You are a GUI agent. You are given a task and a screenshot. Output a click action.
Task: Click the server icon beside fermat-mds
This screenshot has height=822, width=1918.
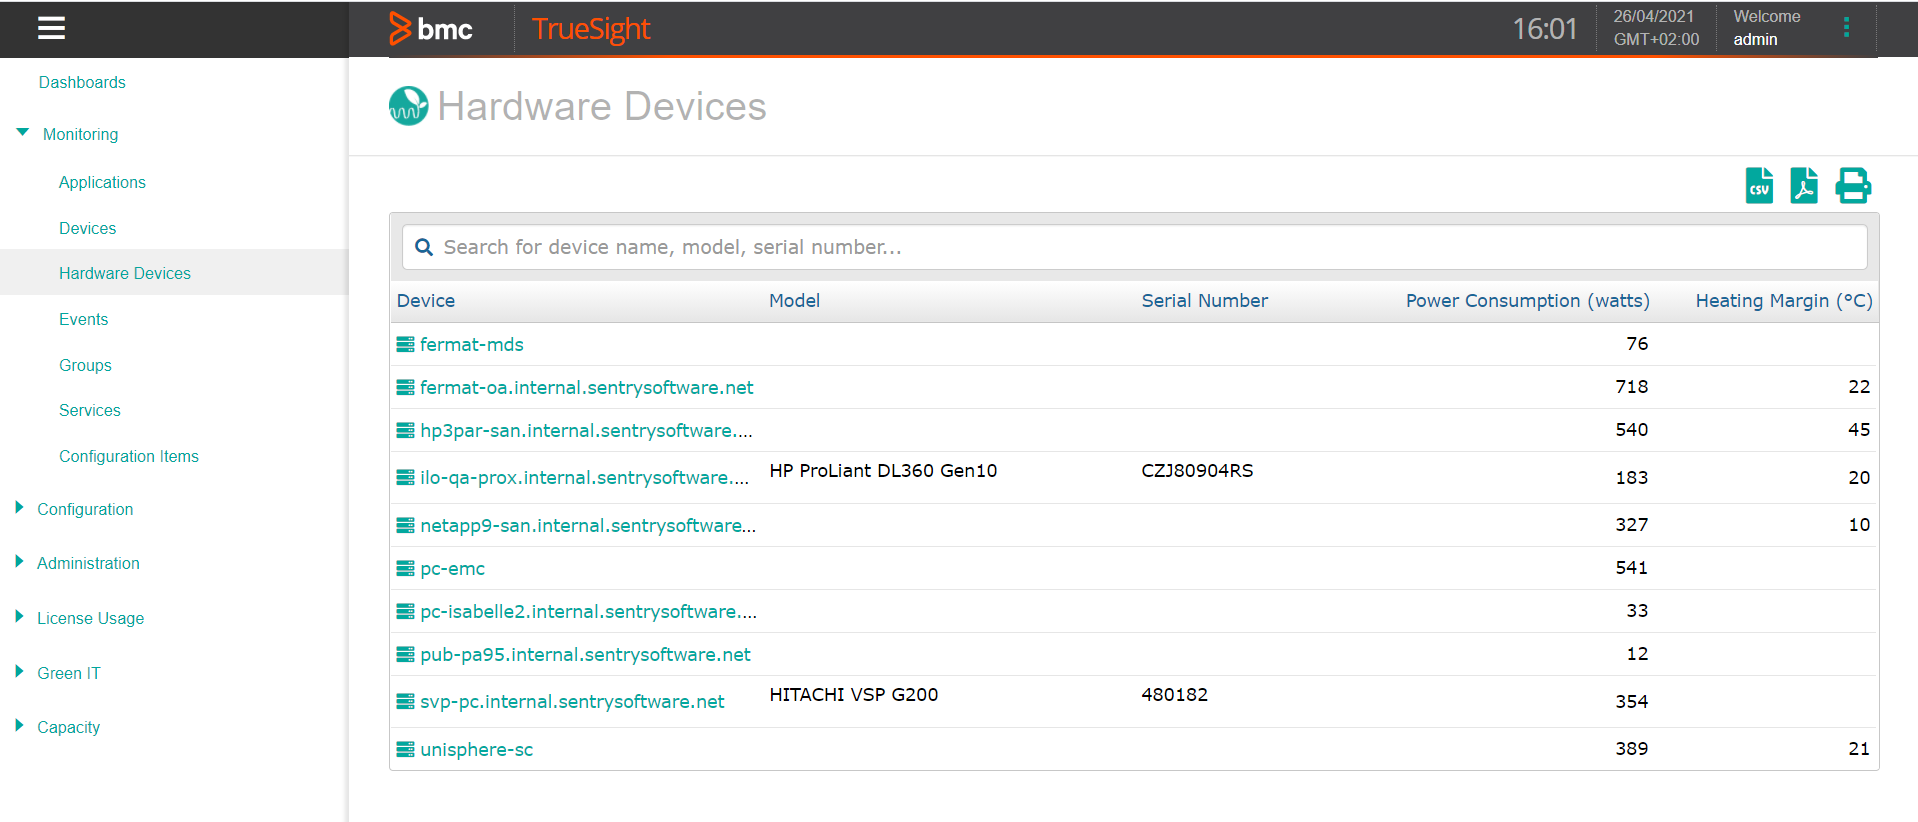pos(405,344)
